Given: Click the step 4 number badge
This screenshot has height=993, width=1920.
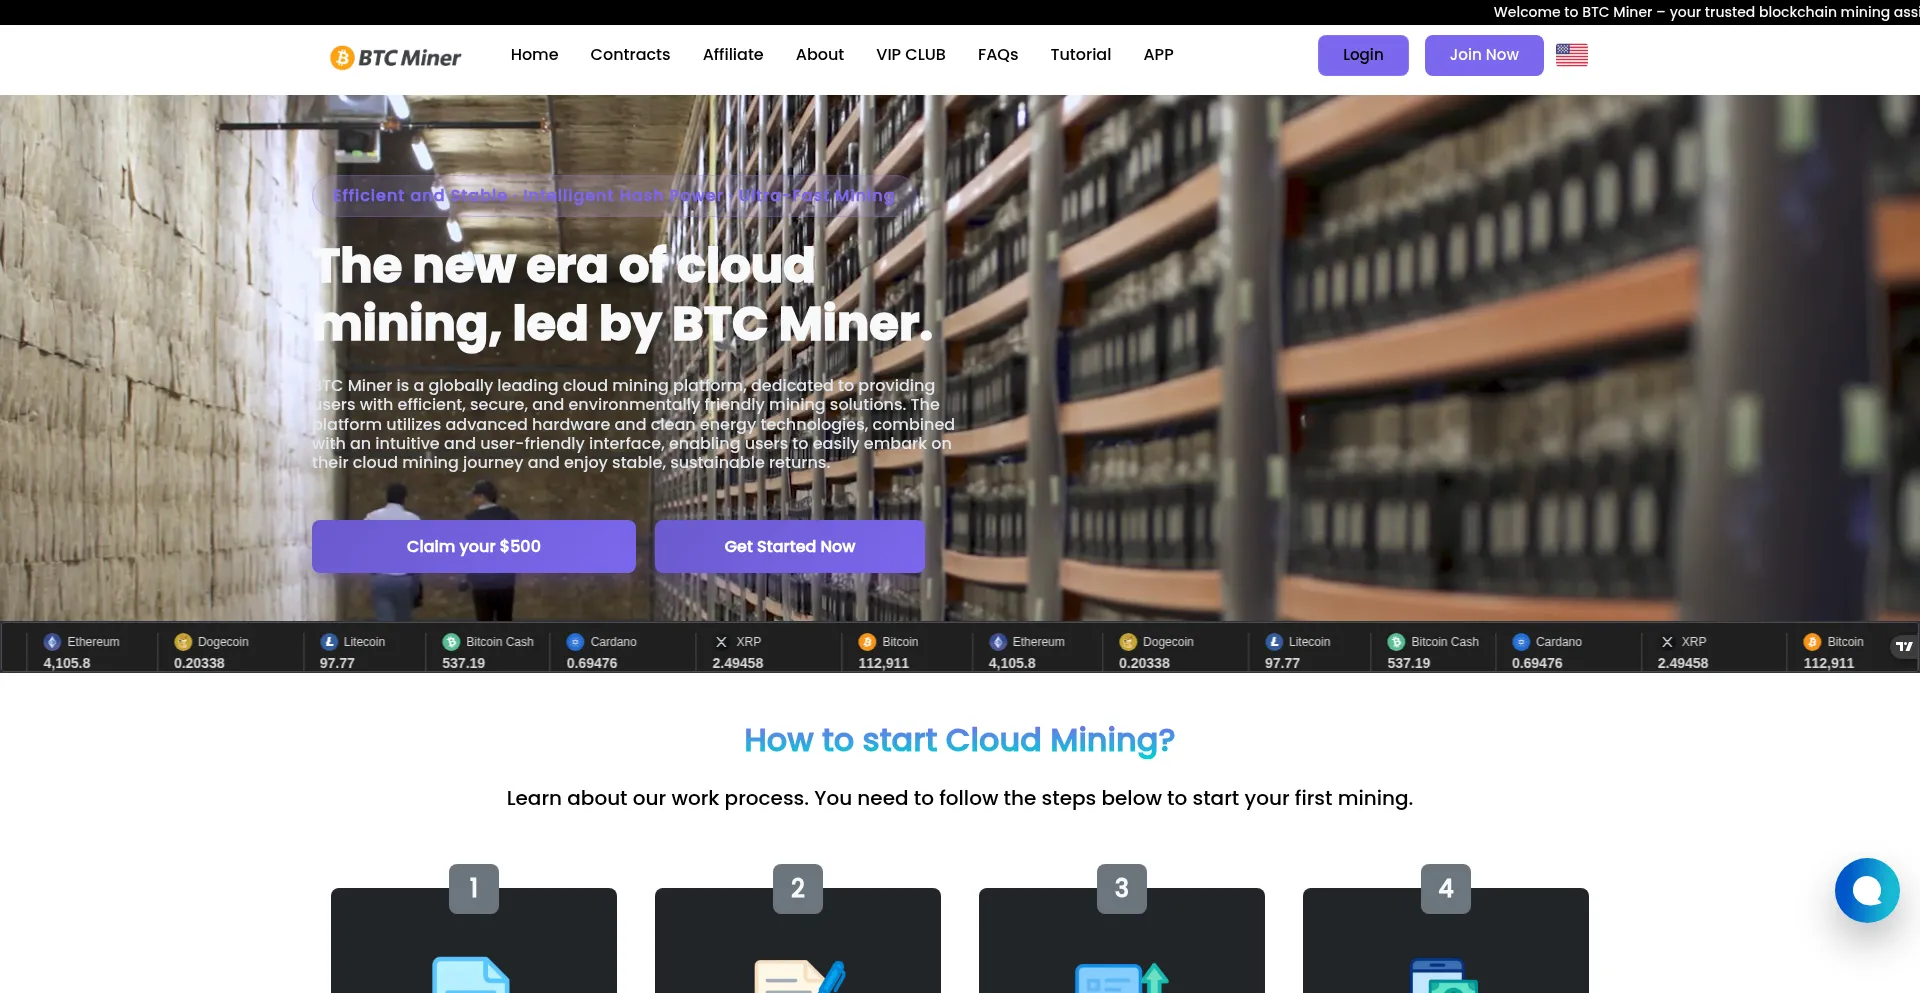Looking at the screenshot, I should tap(1446, 888).
